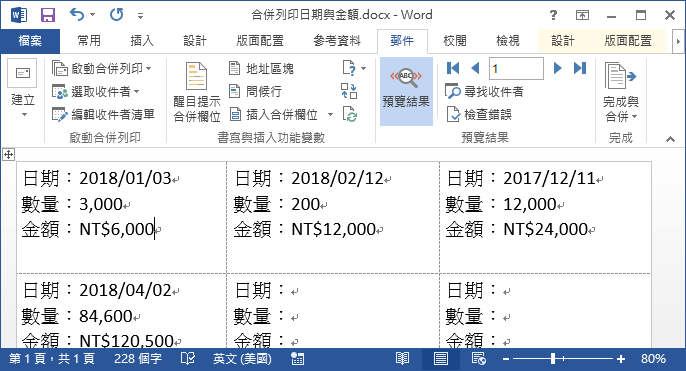Click 編輯收件者清單 button
686x371 pixels.
103,115
